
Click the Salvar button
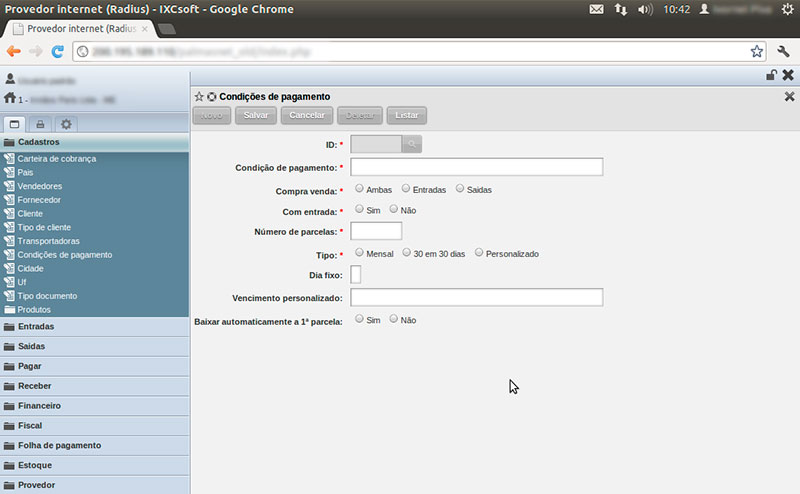click(x=256, y=115)
